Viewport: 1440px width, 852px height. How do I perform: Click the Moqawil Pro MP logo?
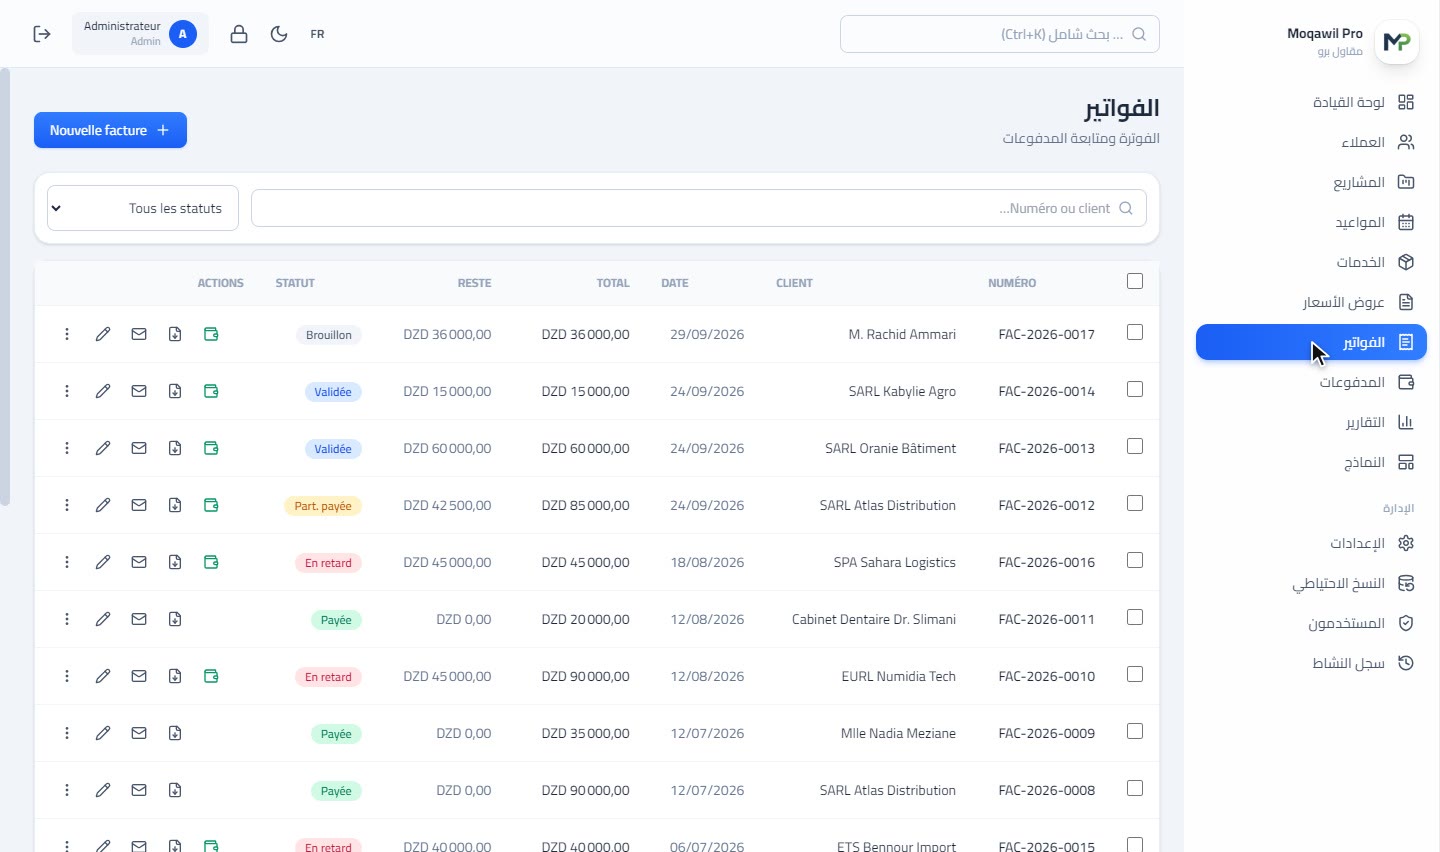coord(1397,42)
